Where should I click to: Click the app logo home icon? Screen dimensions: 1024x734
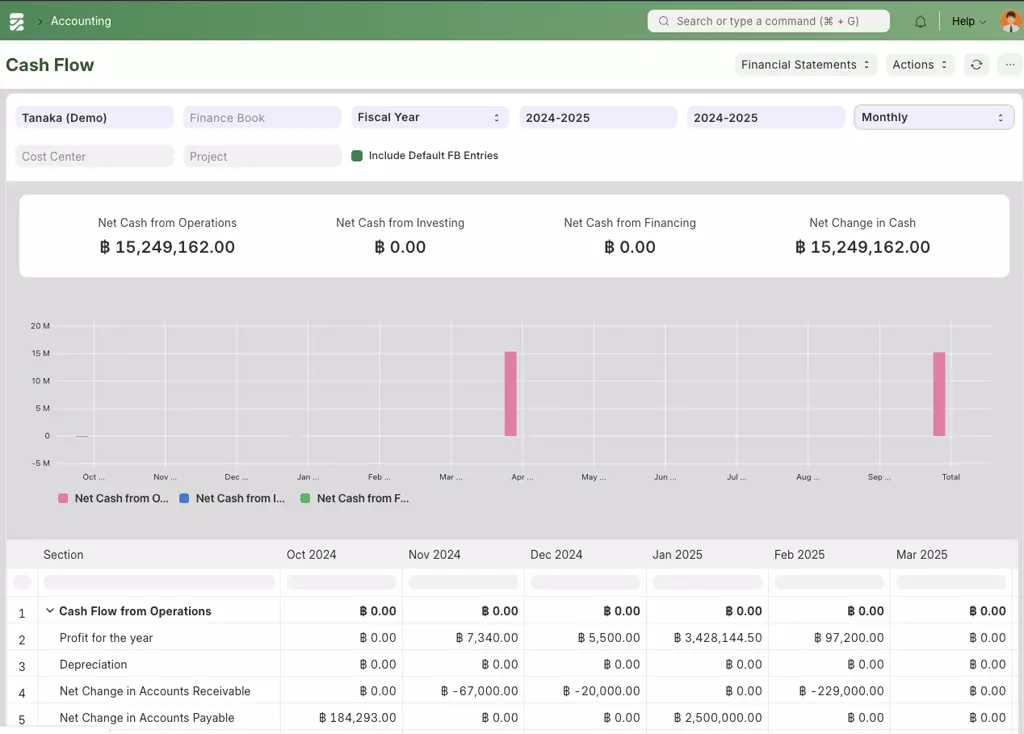16,21
